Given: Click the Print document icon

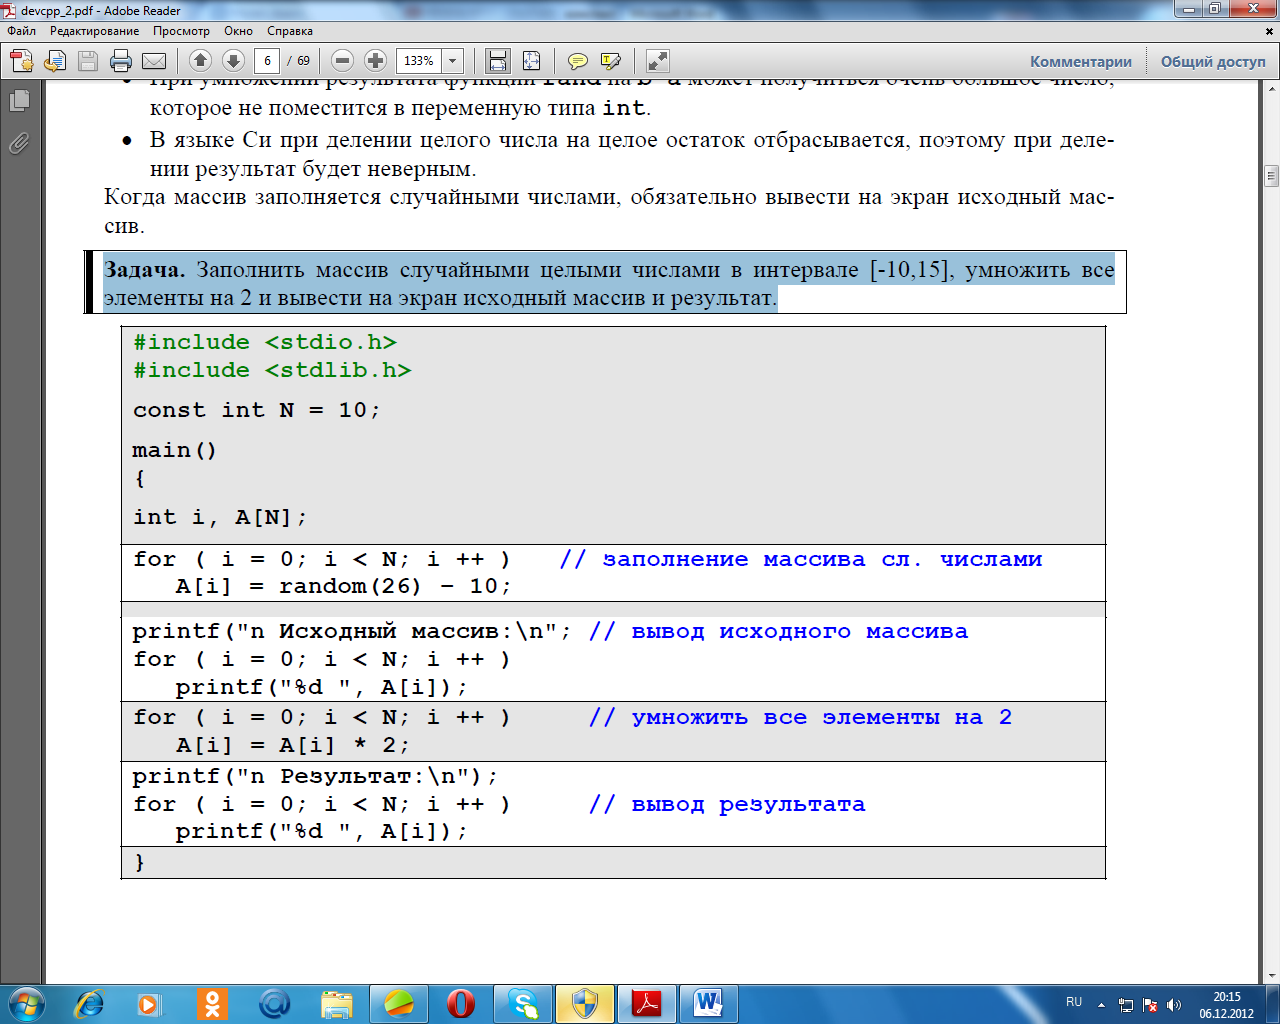Looking at the screenshot, I should [121, 61].
